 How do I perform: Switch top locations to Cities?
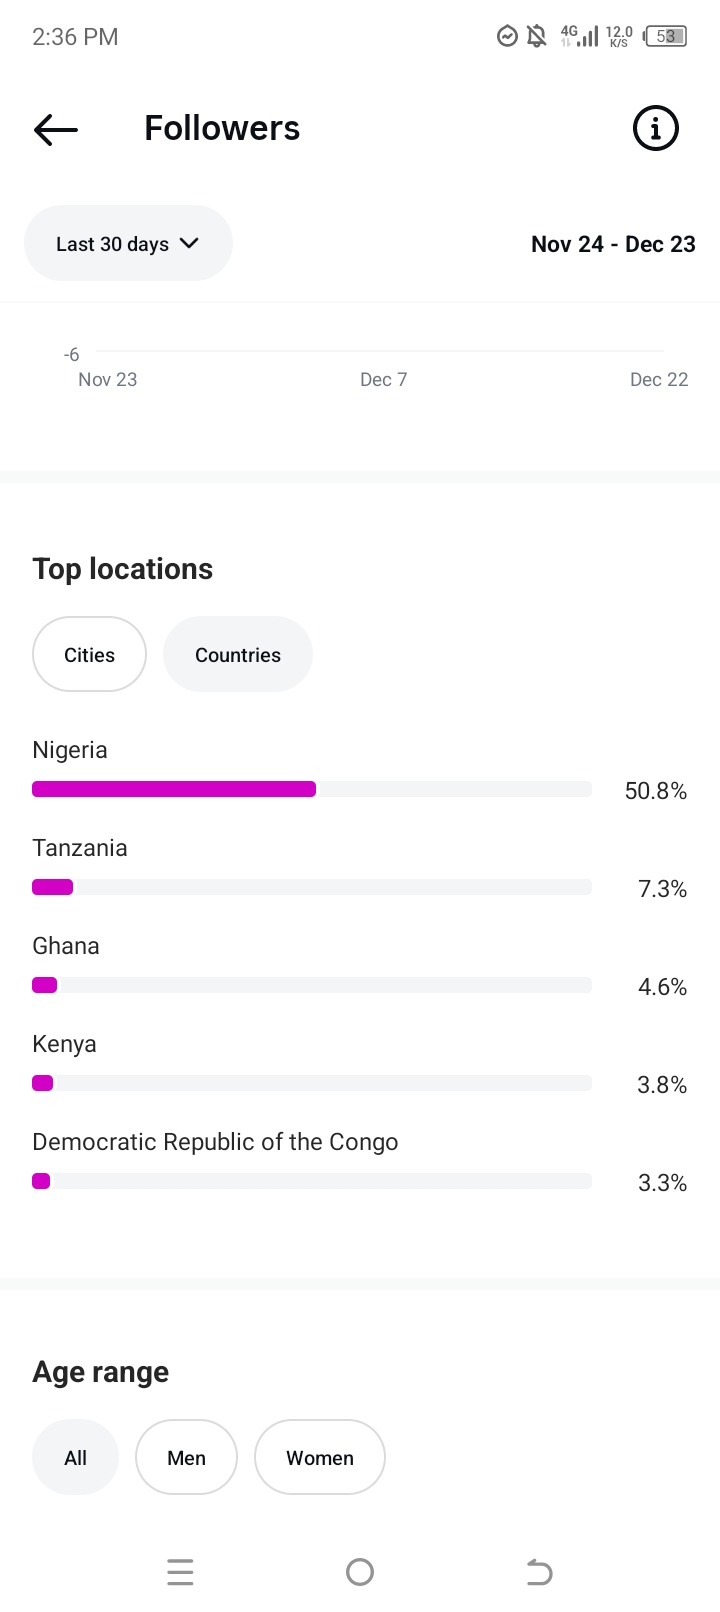click(90, 655)
